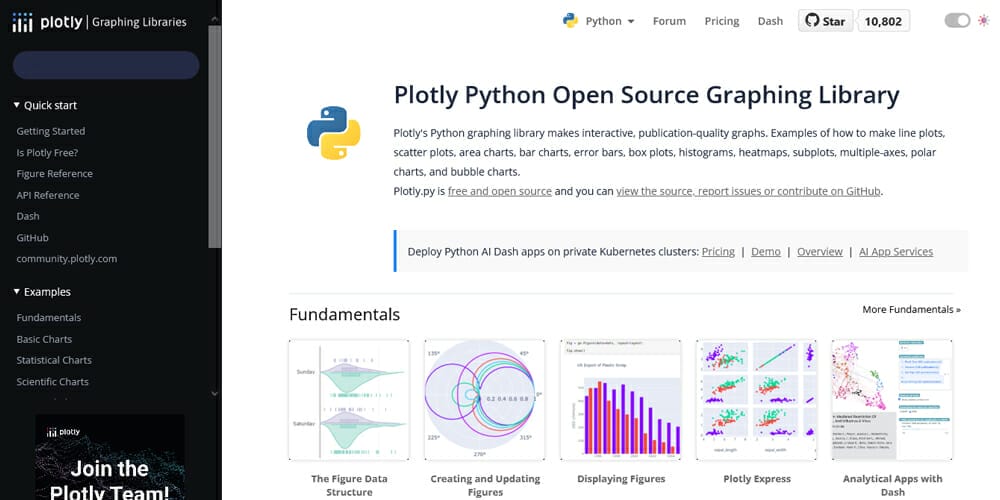Open The Figure Data Structure thumbnail
The image size is (1000, 500).
349,400
